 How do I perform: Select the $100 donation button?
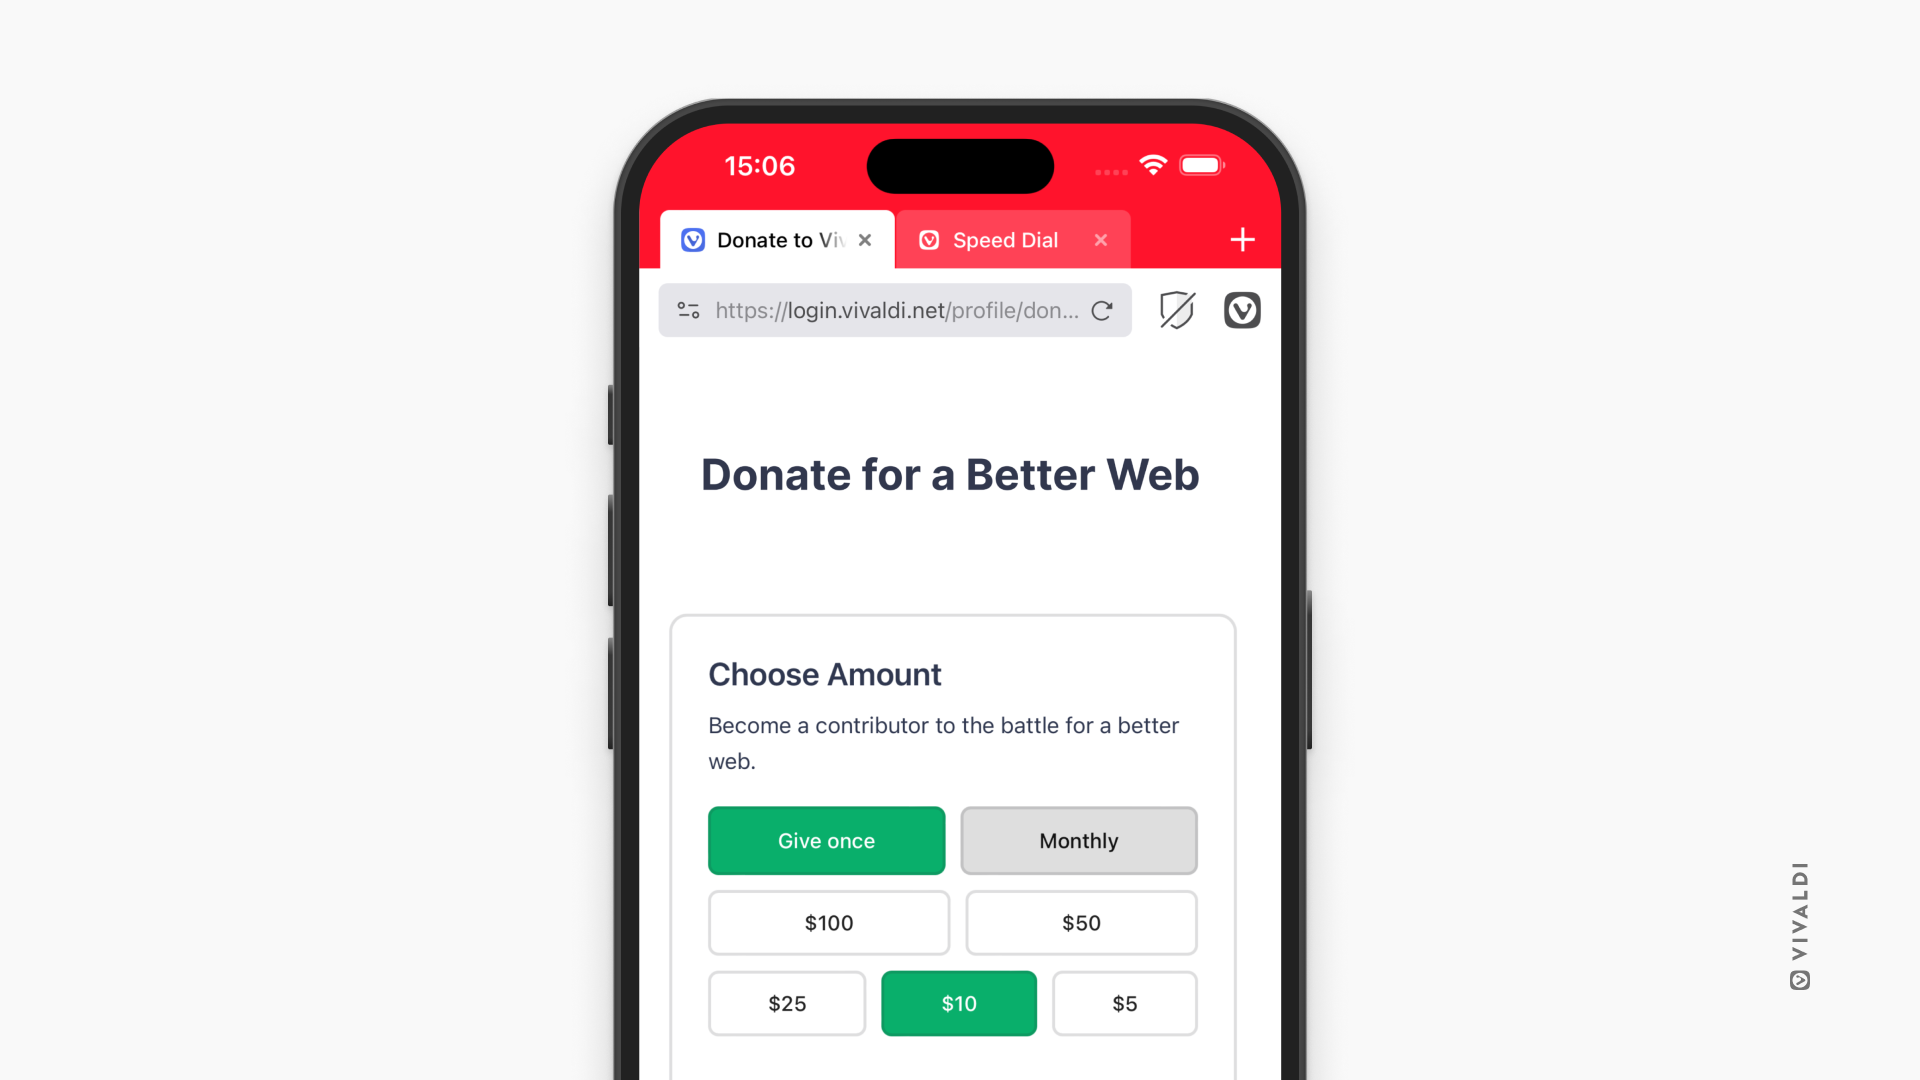pyautogui.click(x=828, y=923)
